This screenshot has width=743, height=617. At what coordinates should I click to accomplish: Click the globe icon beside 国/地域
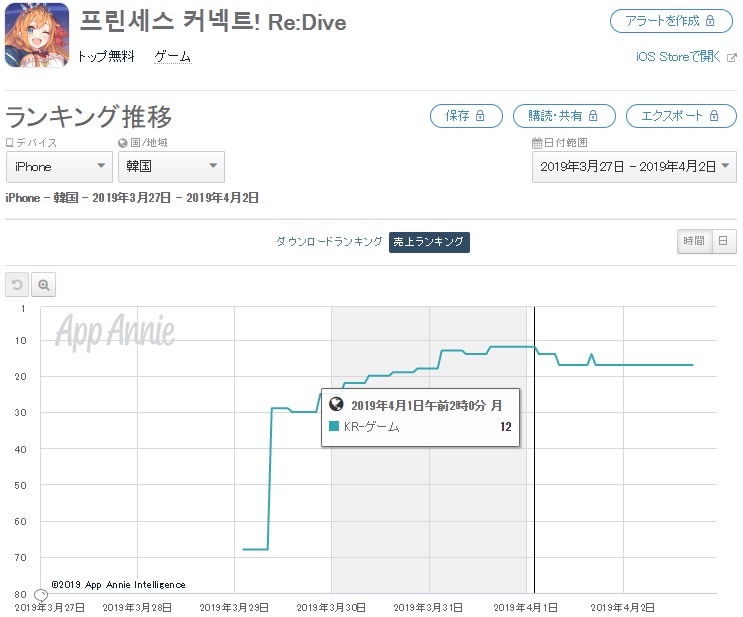pyautogui.click(x=123, y=143)
